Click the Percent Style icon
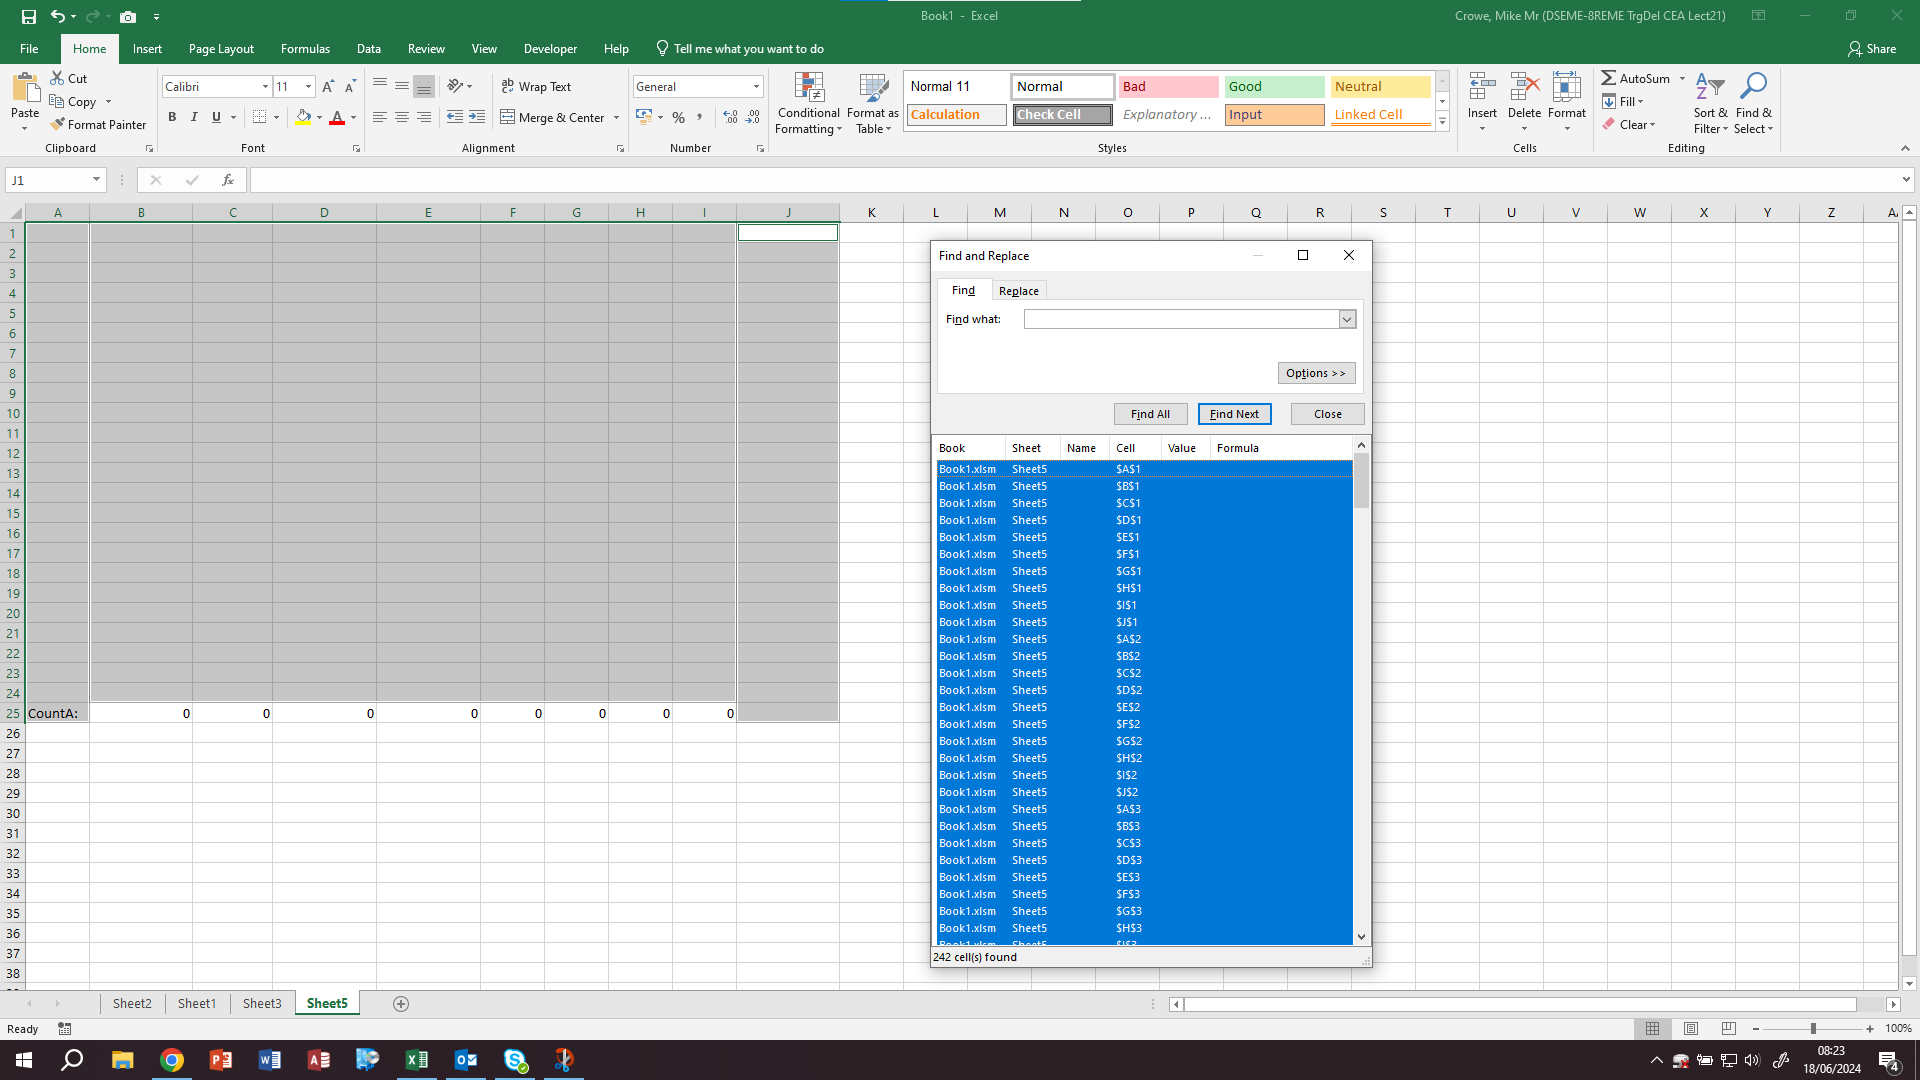Viewport: 1920px width, 1080px height. pyautogui.click(x=678, y=117)
